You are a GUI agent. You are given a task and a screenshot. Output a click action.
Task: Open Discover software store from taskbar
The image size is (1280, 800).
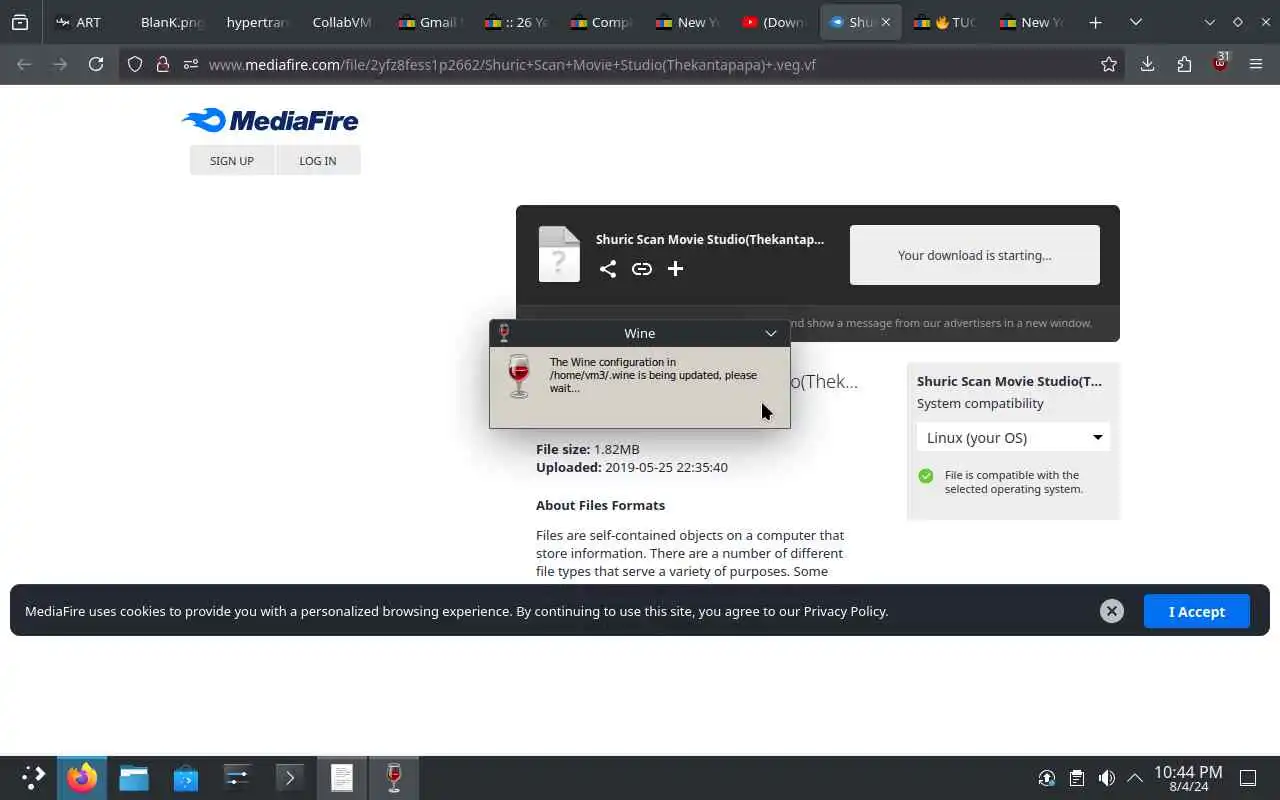(186, 777)
